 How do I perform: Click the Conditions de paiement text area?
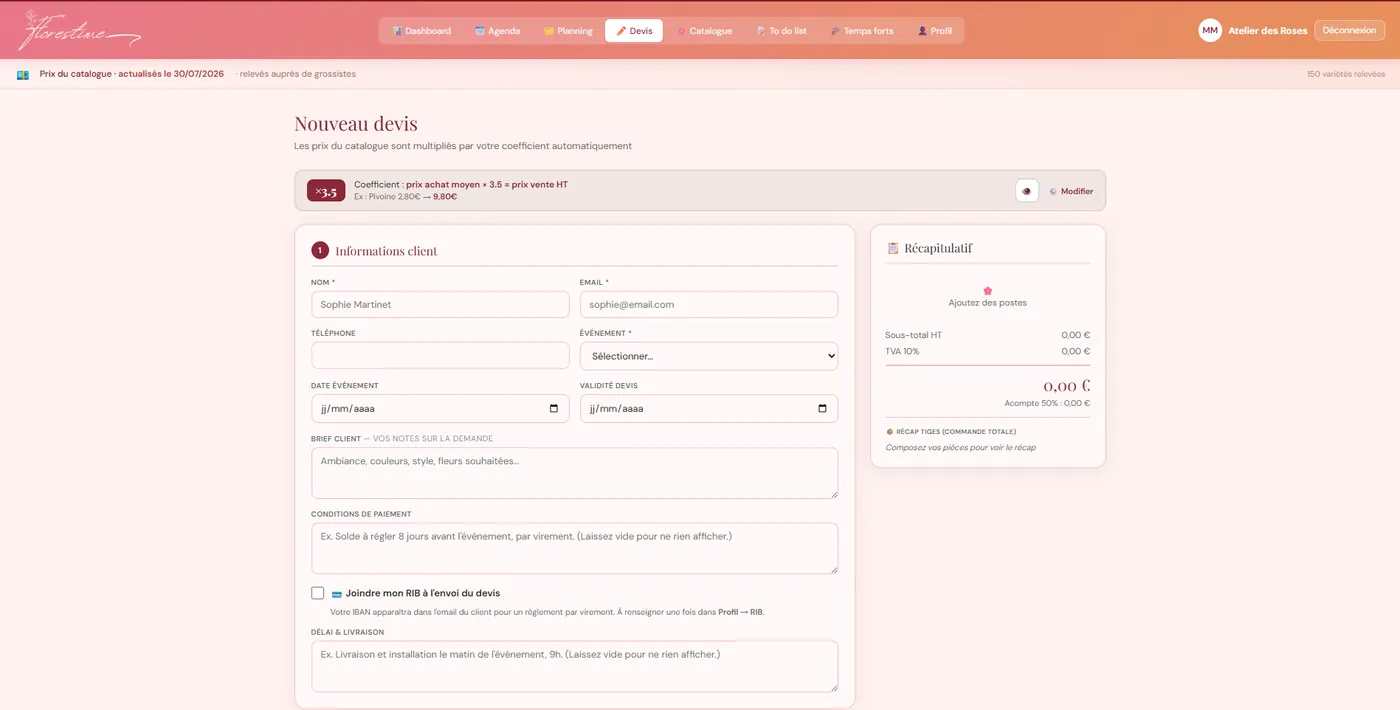575,548
